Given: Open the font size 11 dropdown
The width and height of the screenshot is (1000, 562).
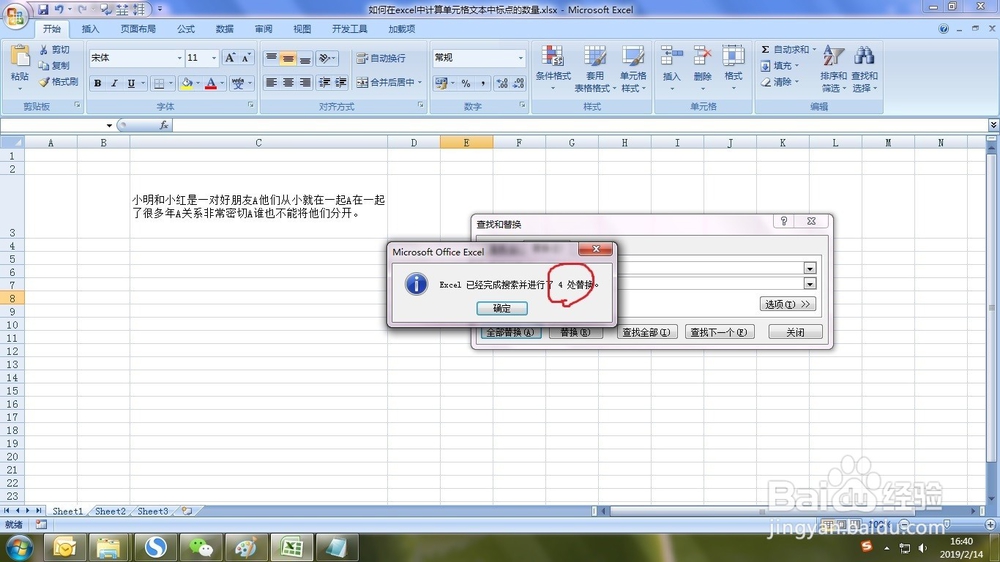Looking at the screenshot, I should pos(214,58).
